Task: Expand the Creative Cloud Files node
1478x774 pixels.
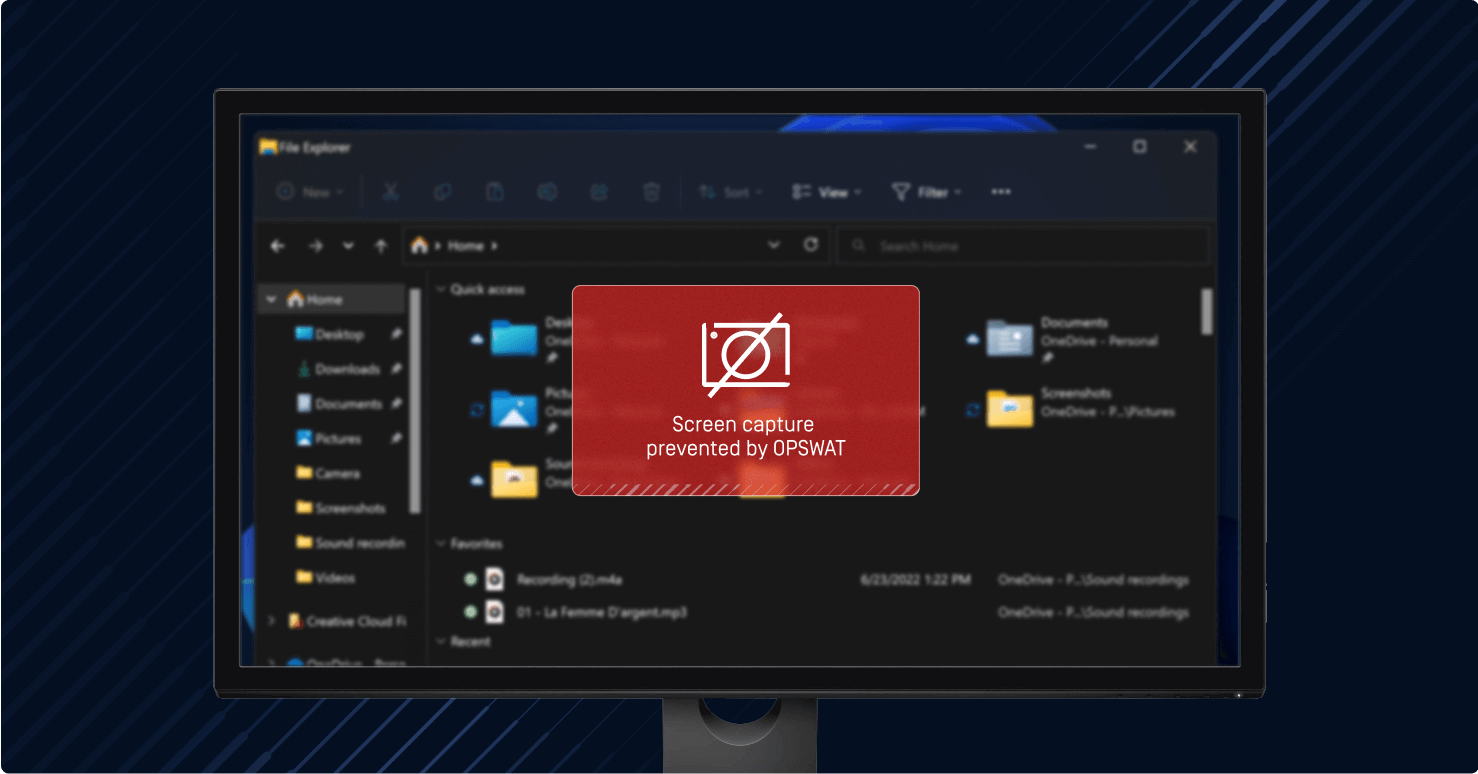Action: [272, 621]
